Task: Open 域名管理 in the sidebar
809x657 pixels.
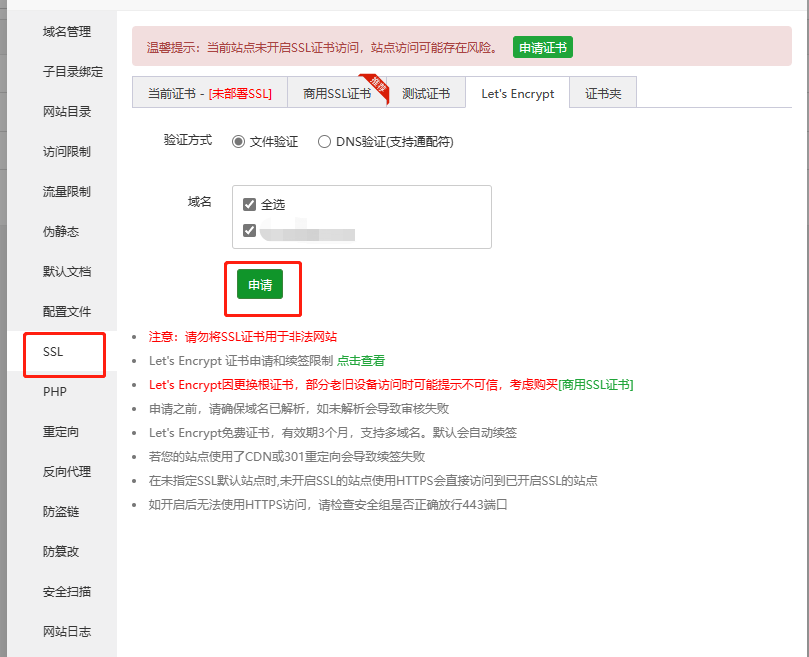Action: pos(66,32)
